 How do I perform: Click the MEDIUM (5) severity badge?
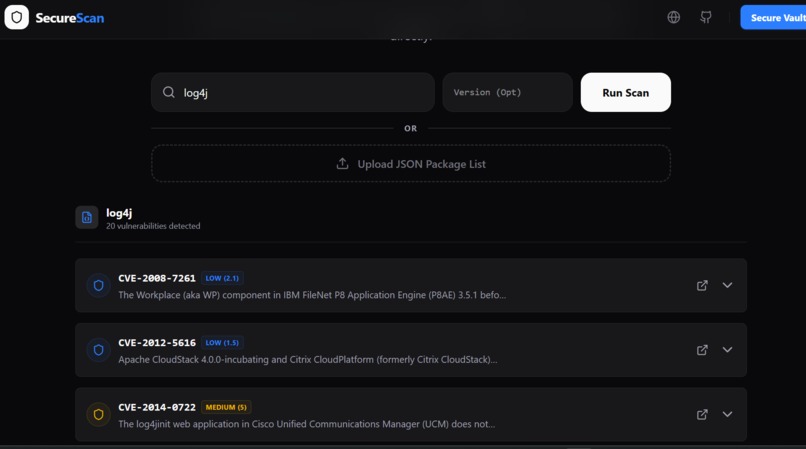click(226, 407)
